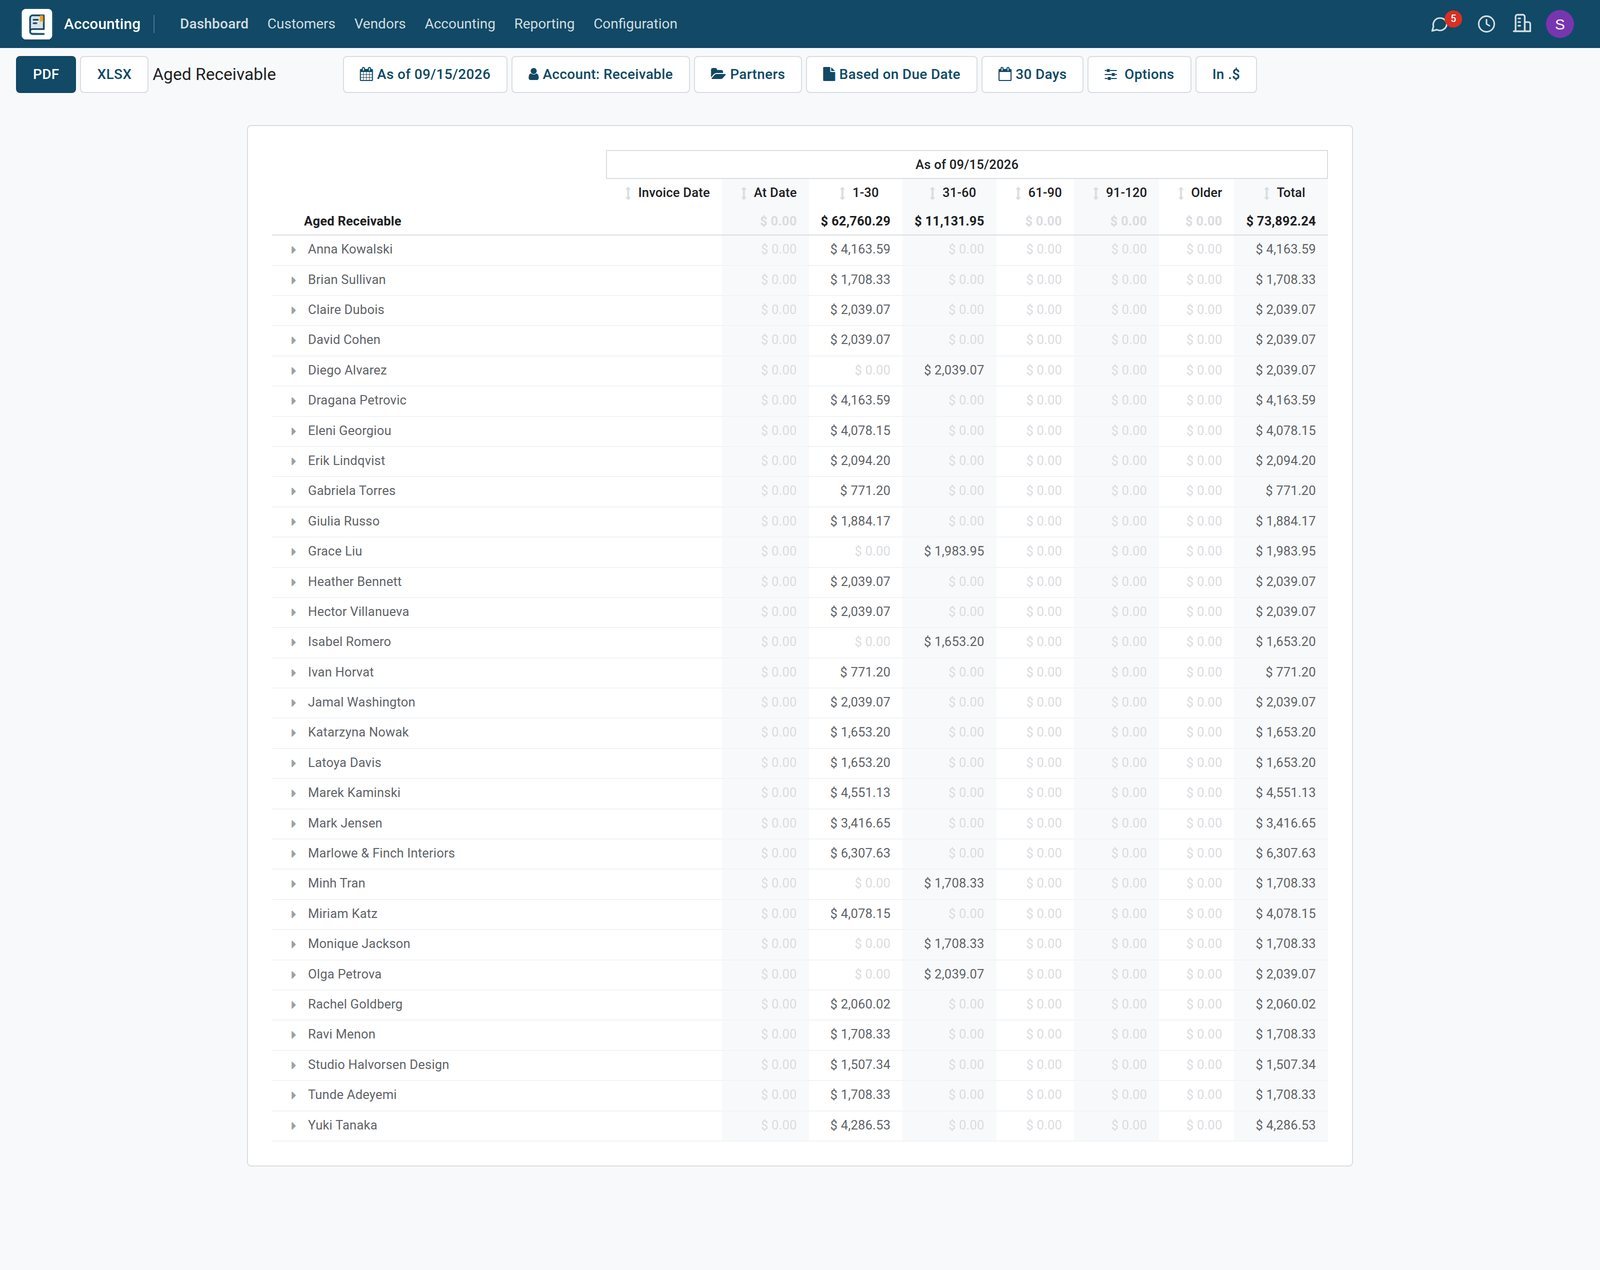Open the activities clock icon
This screenshot has width=1600, height=1270.
[x=1486, y=24]
